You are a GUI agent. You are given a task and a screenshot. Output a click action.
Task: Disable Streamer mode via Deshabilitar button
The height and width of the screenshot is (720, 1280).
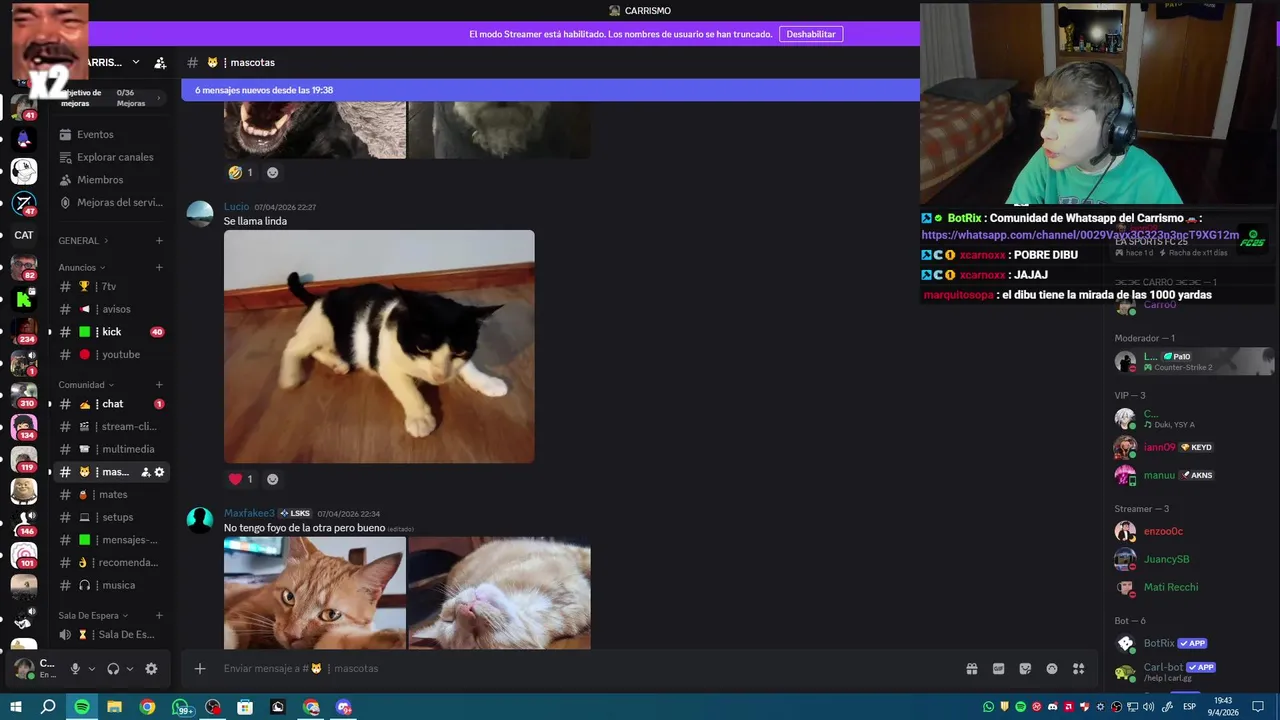pyautogui.click(x=811, y=34)
